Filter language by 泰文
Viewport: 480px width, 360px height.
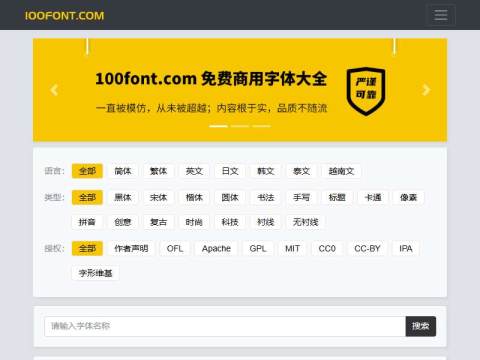tap(301, 171)
